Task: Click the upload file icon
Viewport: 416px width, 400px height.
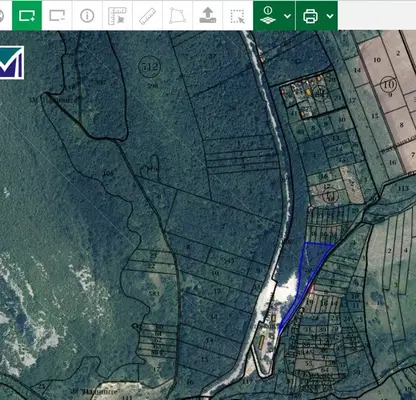Action: click(208, 15)
